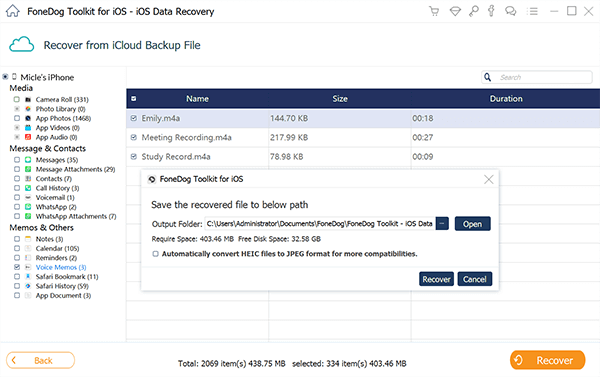Uncheck the Voice Memos (3) checkbox
This screenshot has height=377, width=600.
(x=17, y=267)
